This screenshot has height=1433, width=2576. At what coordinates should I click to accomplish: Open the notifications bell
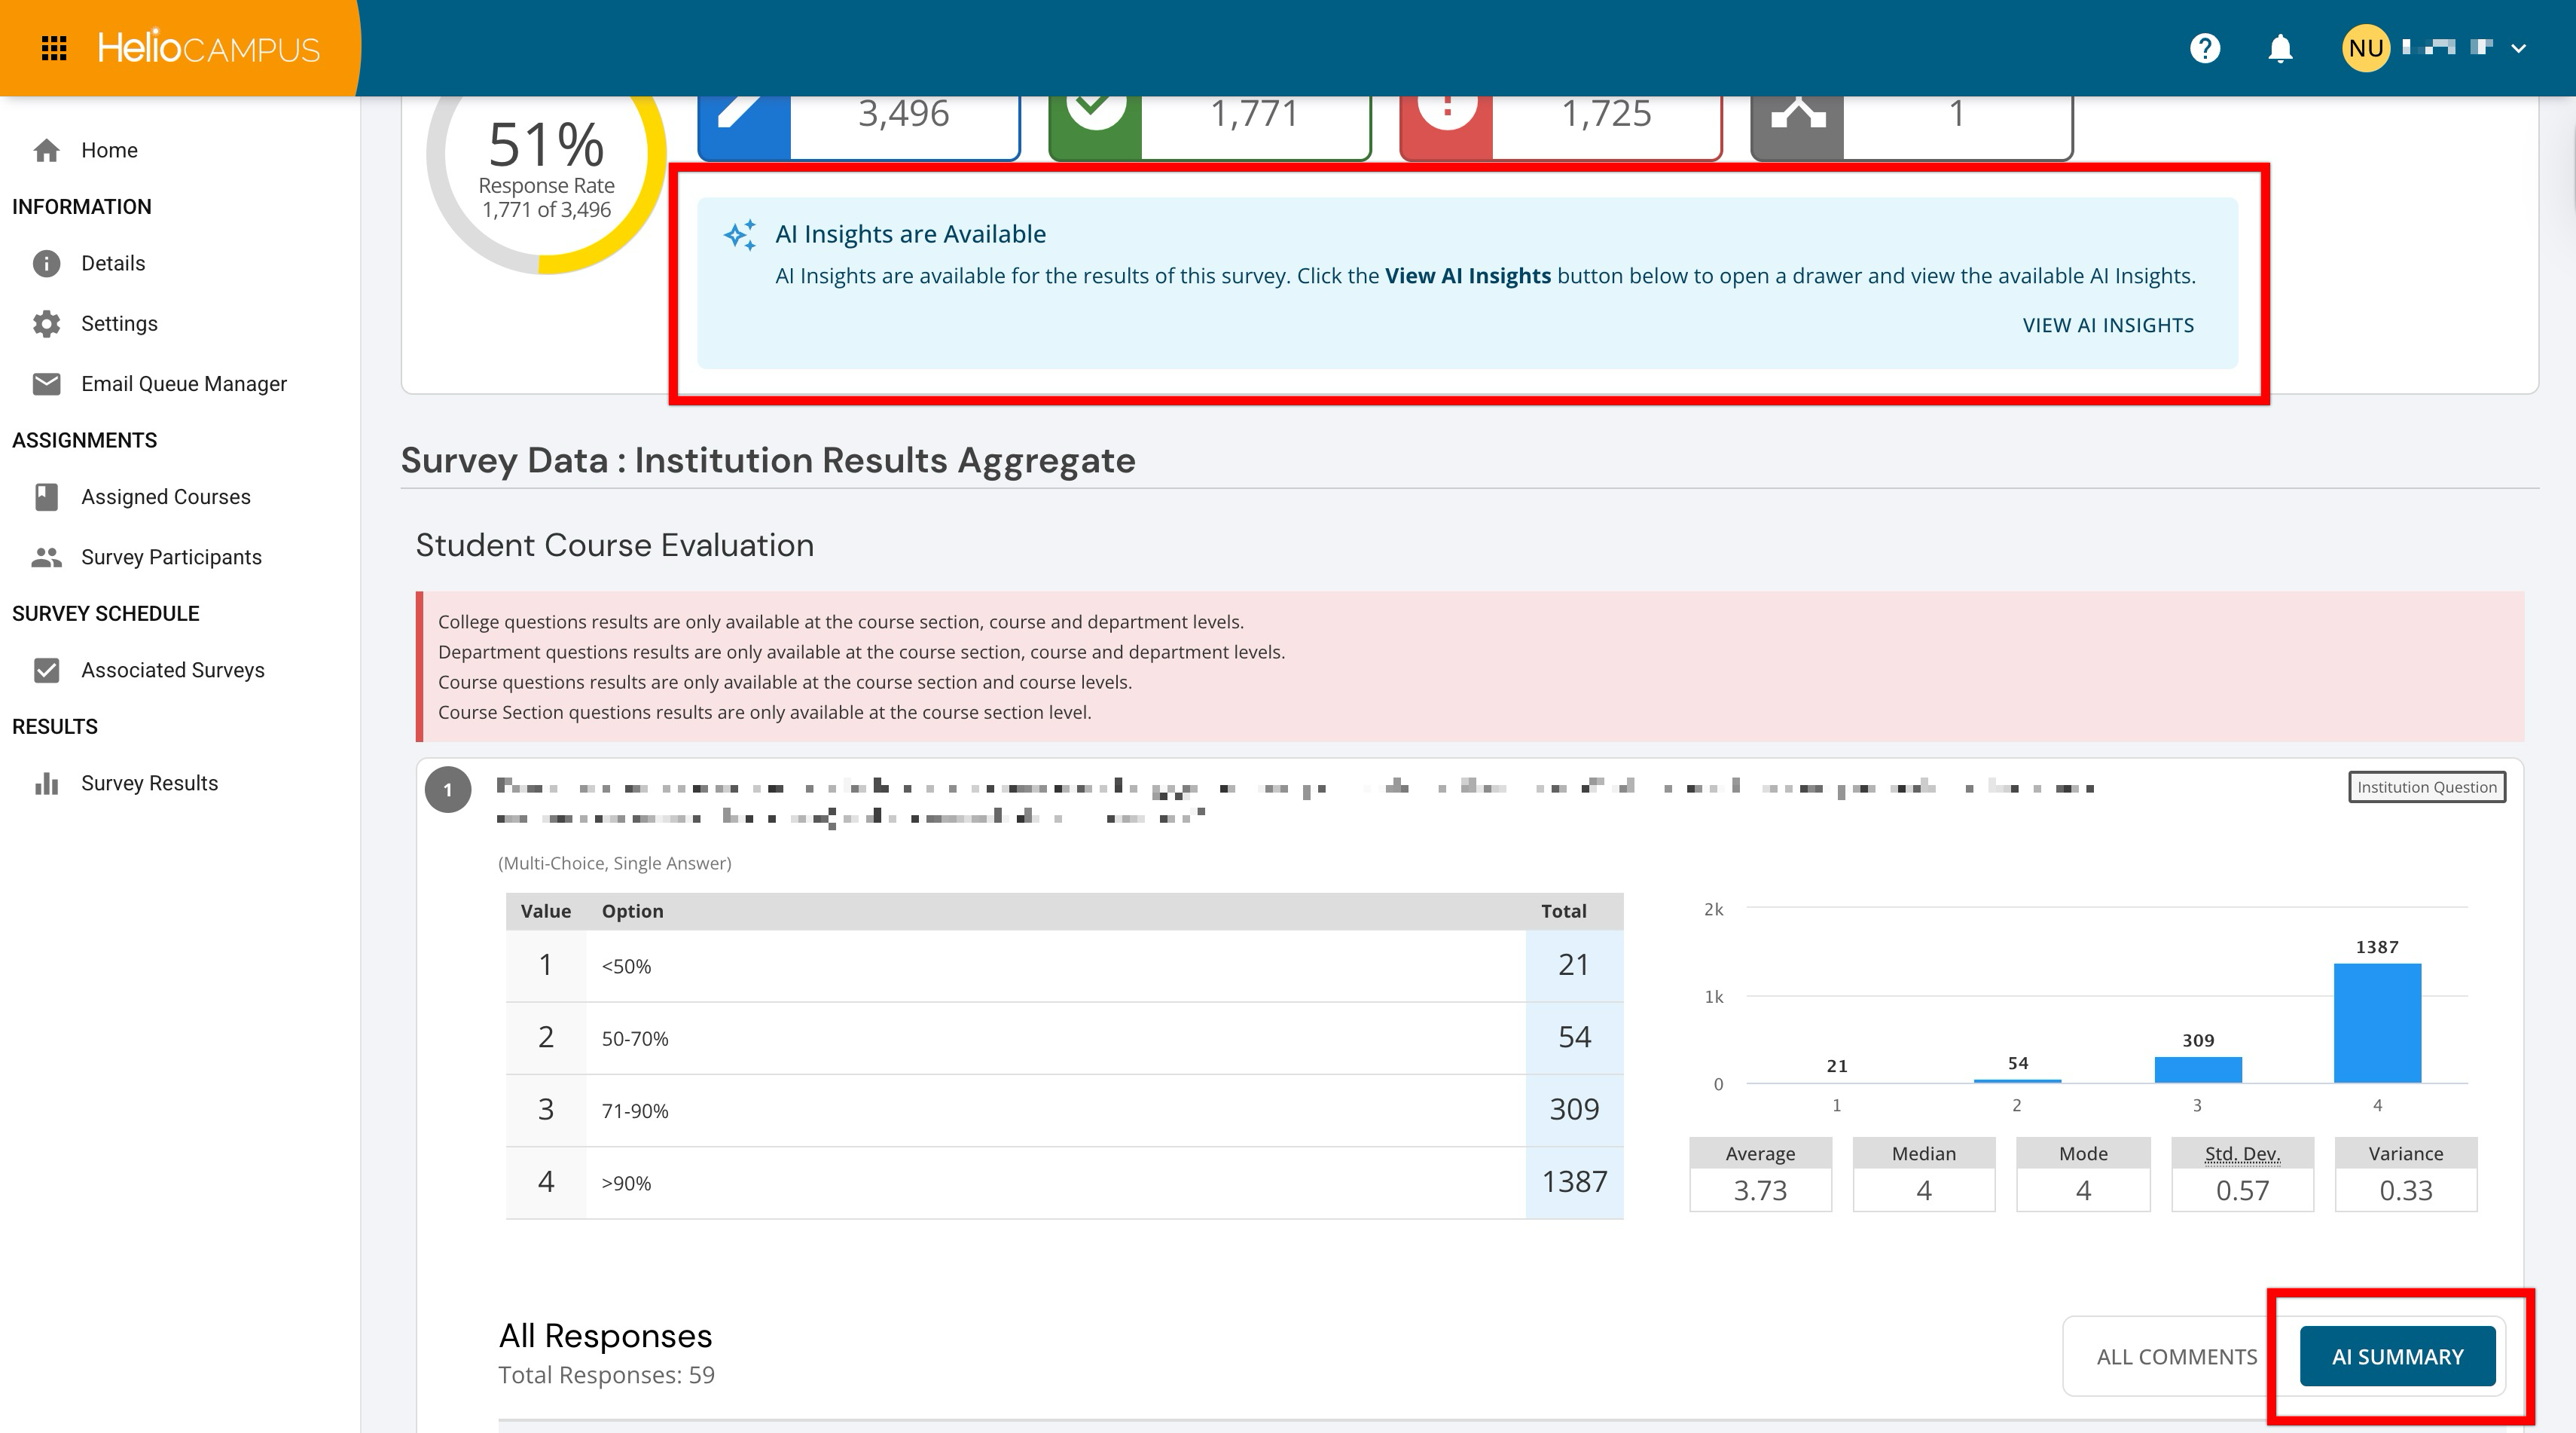pos(2280,48)
